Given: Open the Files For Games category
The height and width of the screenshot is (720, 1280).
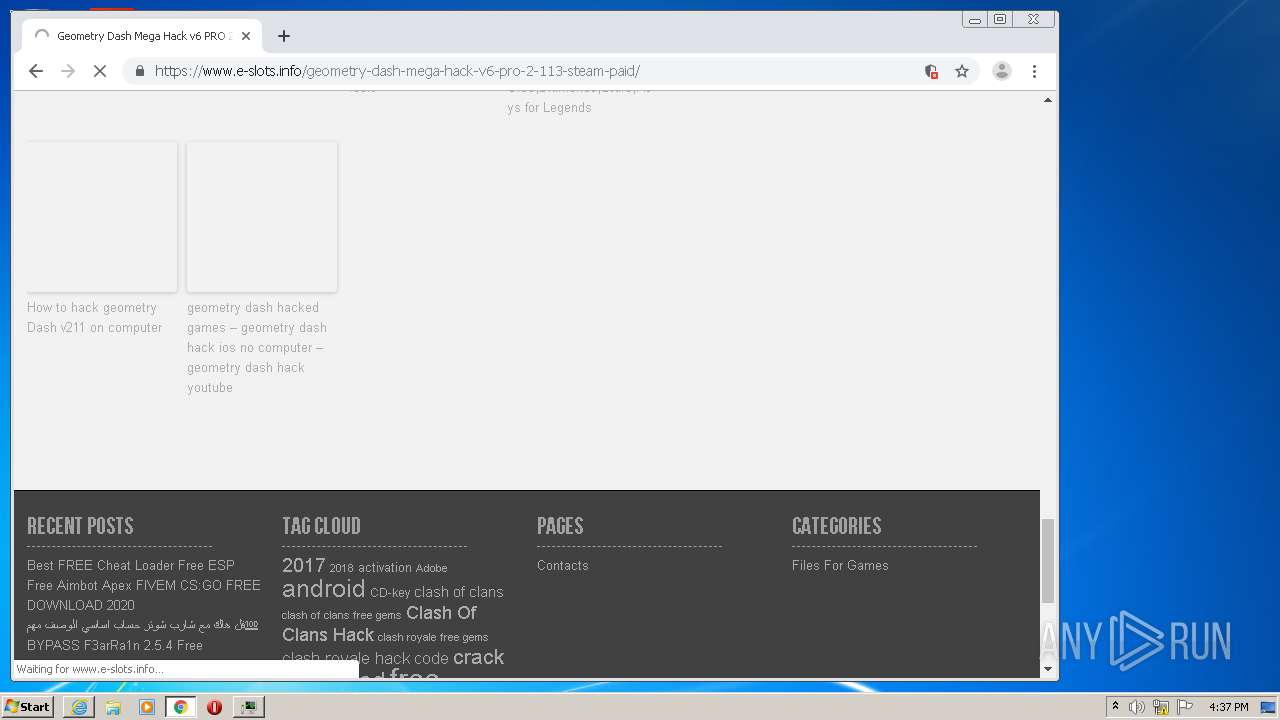Looking at the screenshot, I should pos(840,566).
